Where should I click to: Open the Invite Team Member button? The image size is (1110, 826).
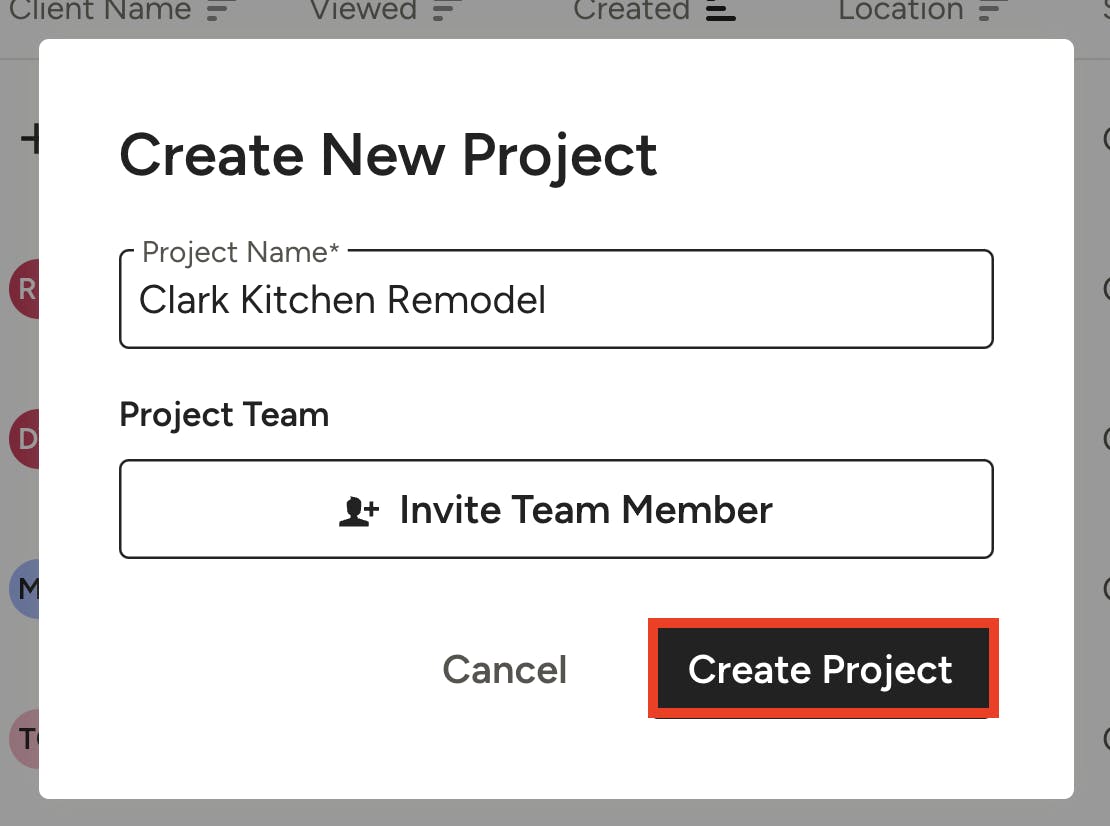tap(556, 510)
